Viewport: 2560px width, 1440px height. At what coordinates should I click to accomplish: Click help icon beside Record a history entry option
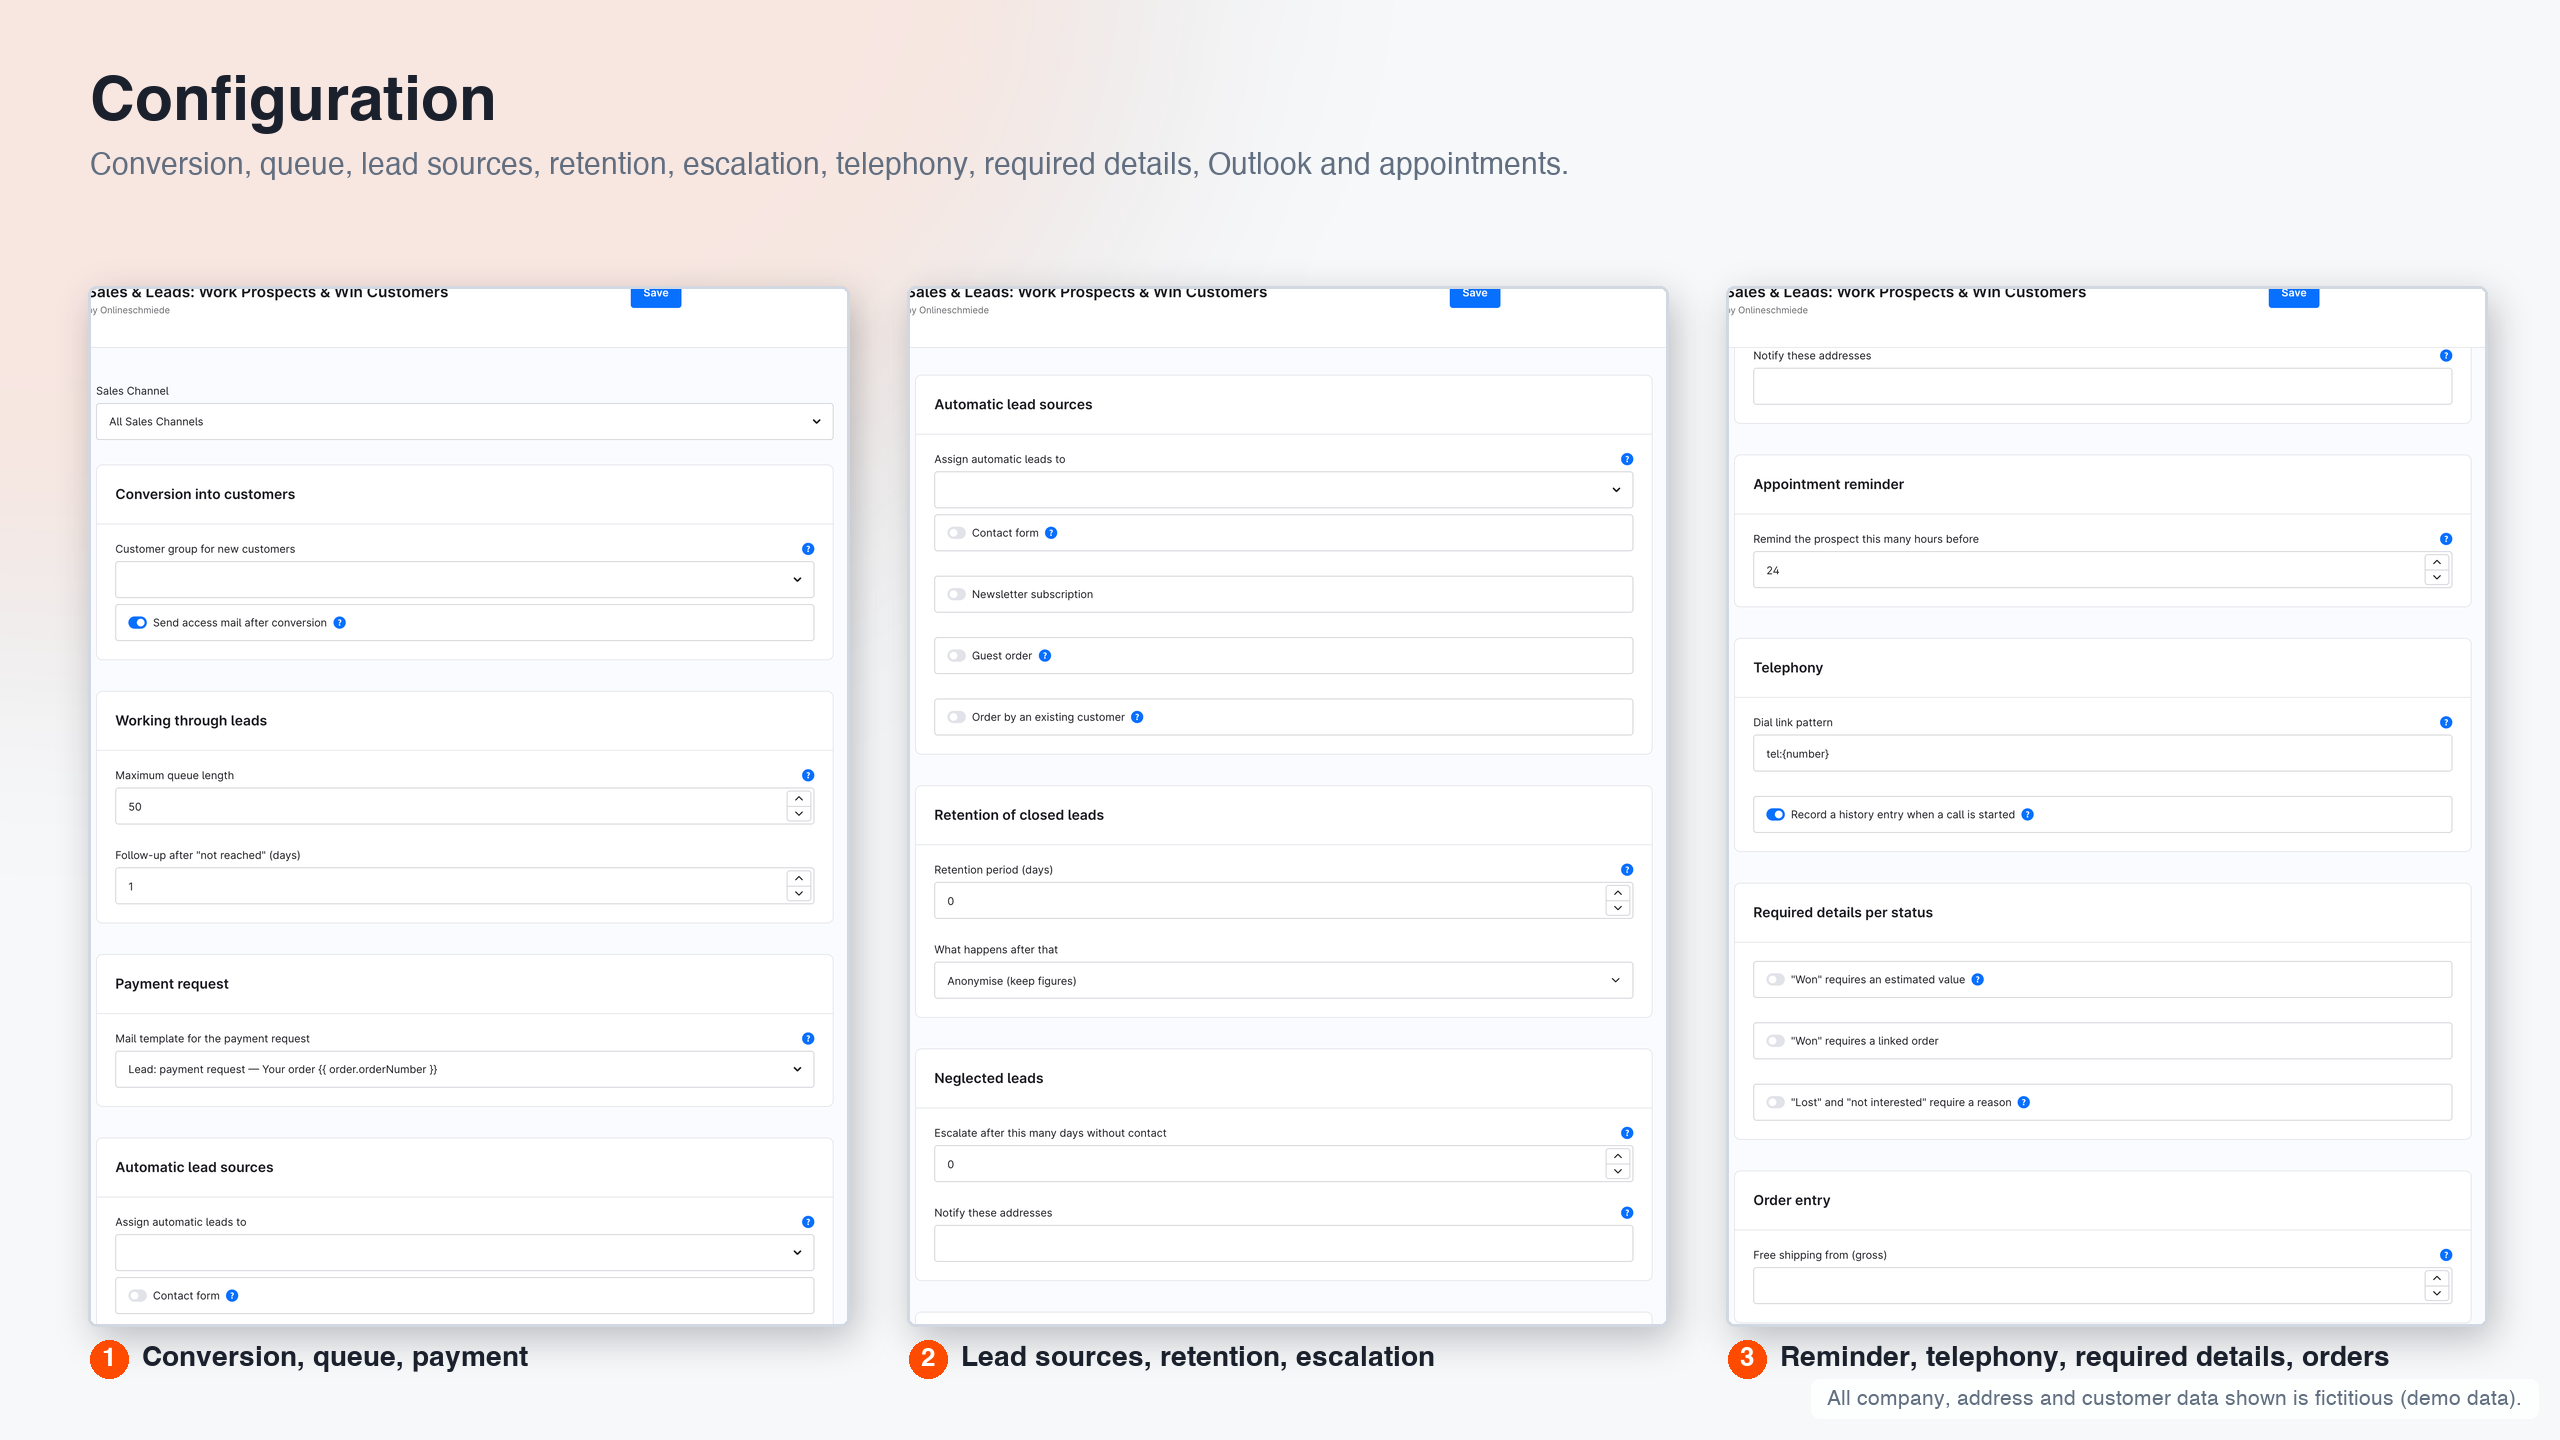pyautogui.click(x=2028, y=815)
